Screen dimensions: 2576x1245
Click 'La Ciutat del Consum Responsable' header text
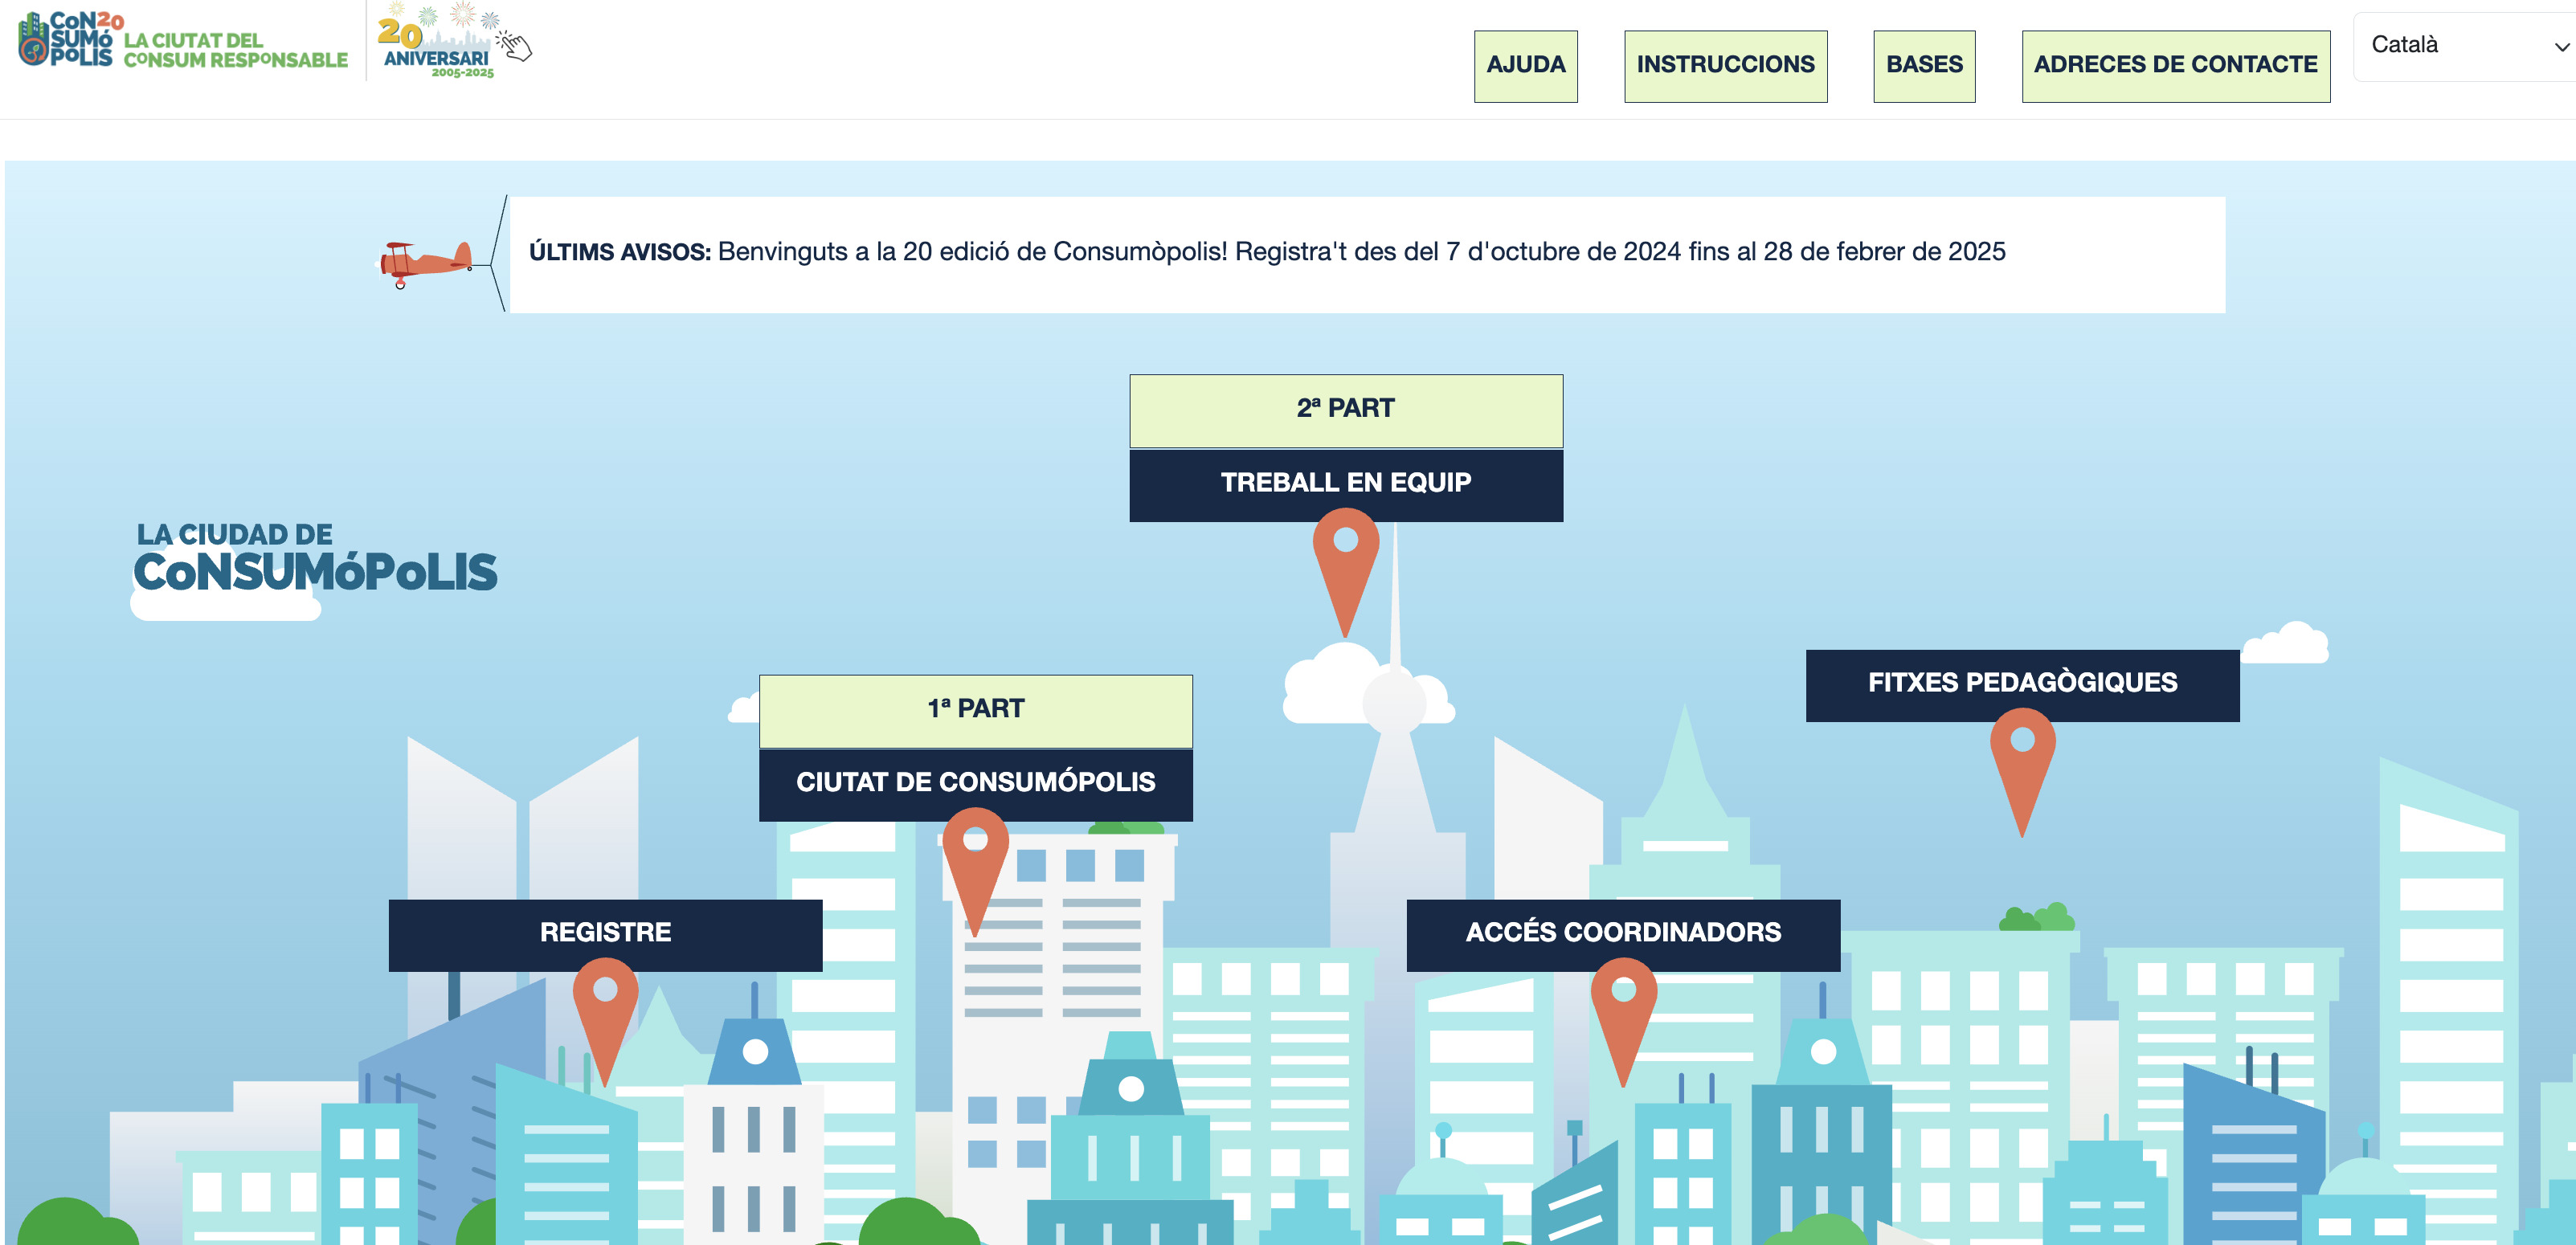click(236, 50)
